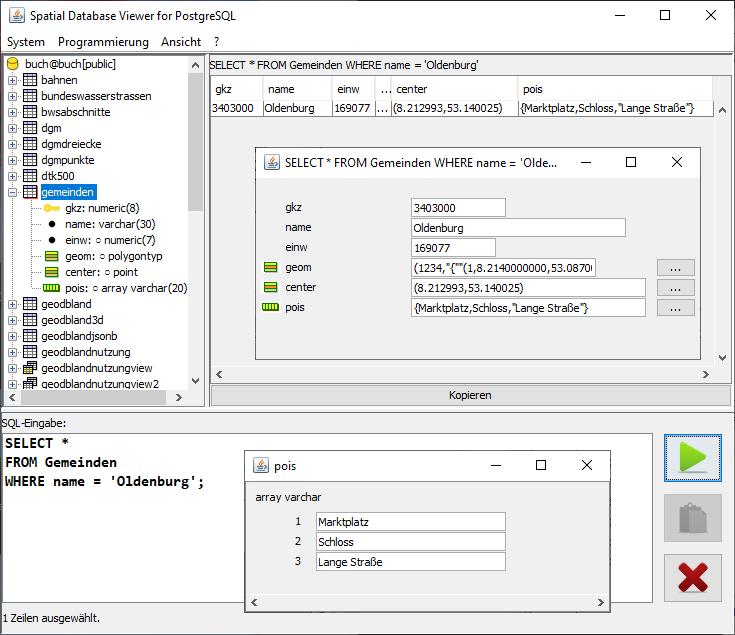Expand the bundeswasserstrassen table node
This screenshot has height=635, width=735.
click(x=13, y=96)
